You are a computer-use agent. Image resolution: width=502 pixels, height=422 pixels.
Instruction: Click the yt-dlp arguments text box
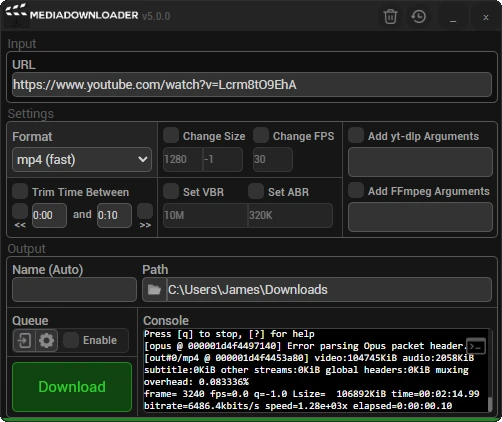coord(420,162)
